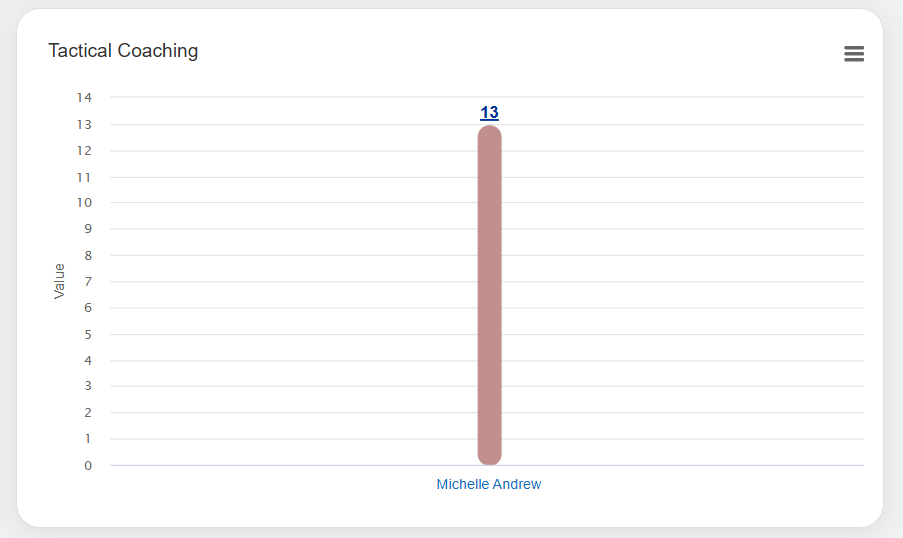
Task: Click the 10 y-axis tick label
Action: point(84,203)
